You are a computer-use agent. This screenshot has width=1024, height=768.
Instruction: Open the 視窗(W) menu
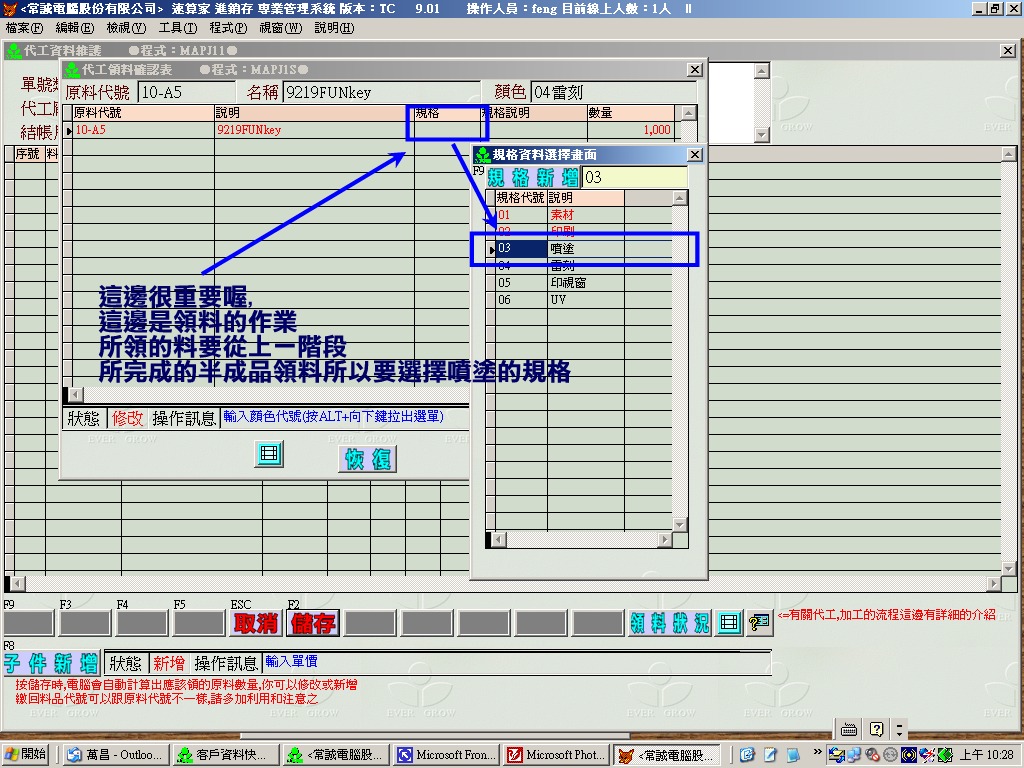coord(280,28)
